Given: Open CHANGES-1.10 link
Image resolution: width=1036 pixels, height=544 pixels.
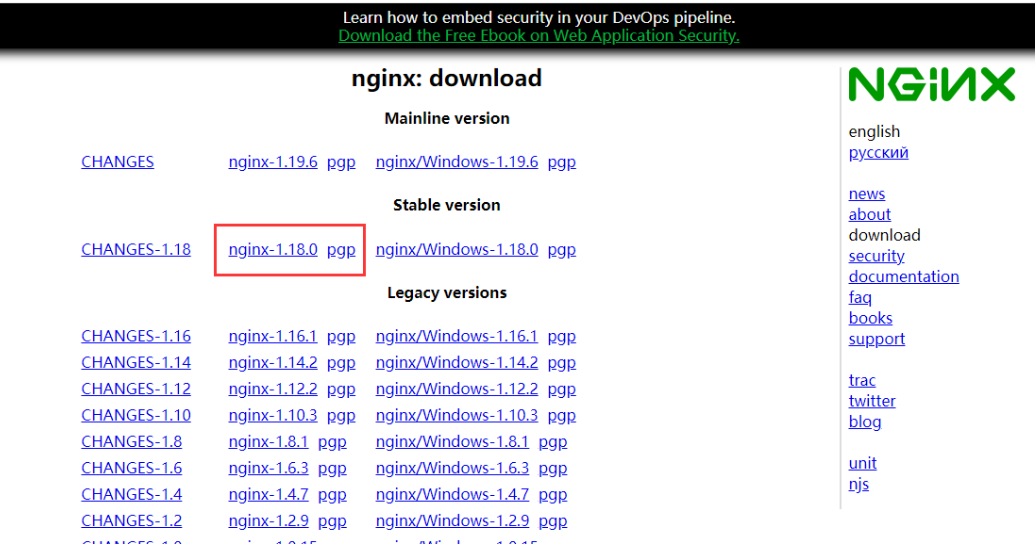Looking at the screenshot, I should (136, 416).
